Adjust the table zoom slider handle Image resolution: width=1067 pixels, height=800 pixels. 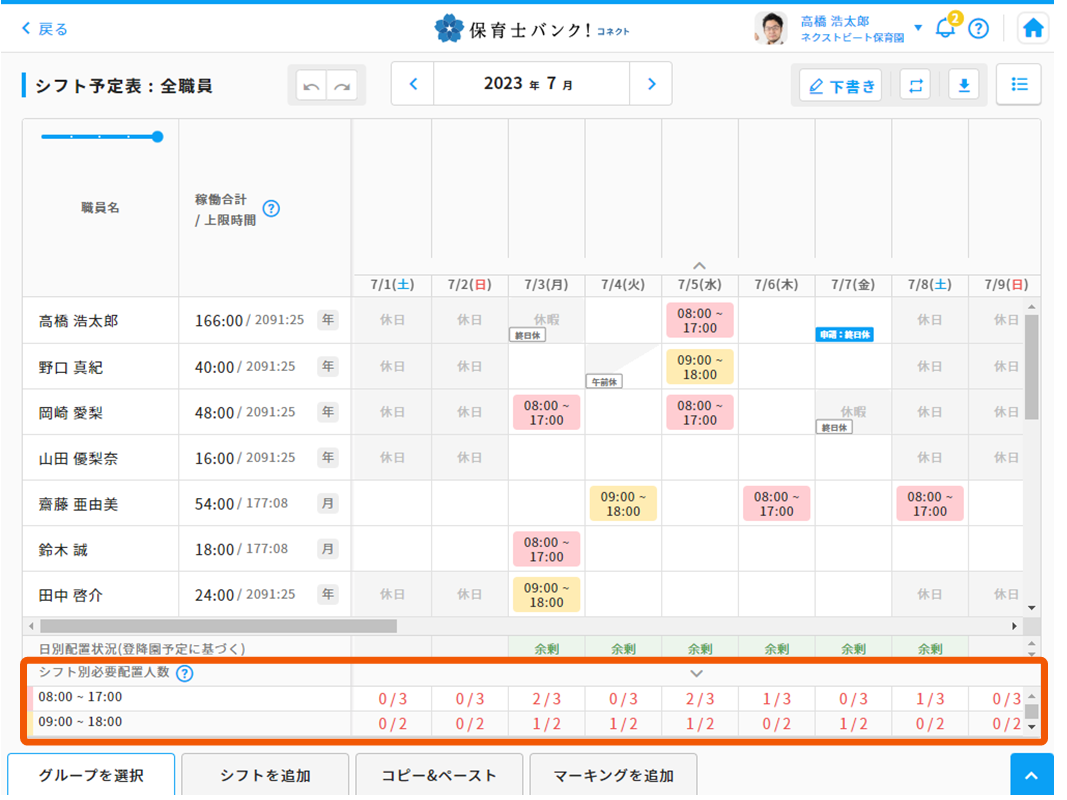click(157, 137)
